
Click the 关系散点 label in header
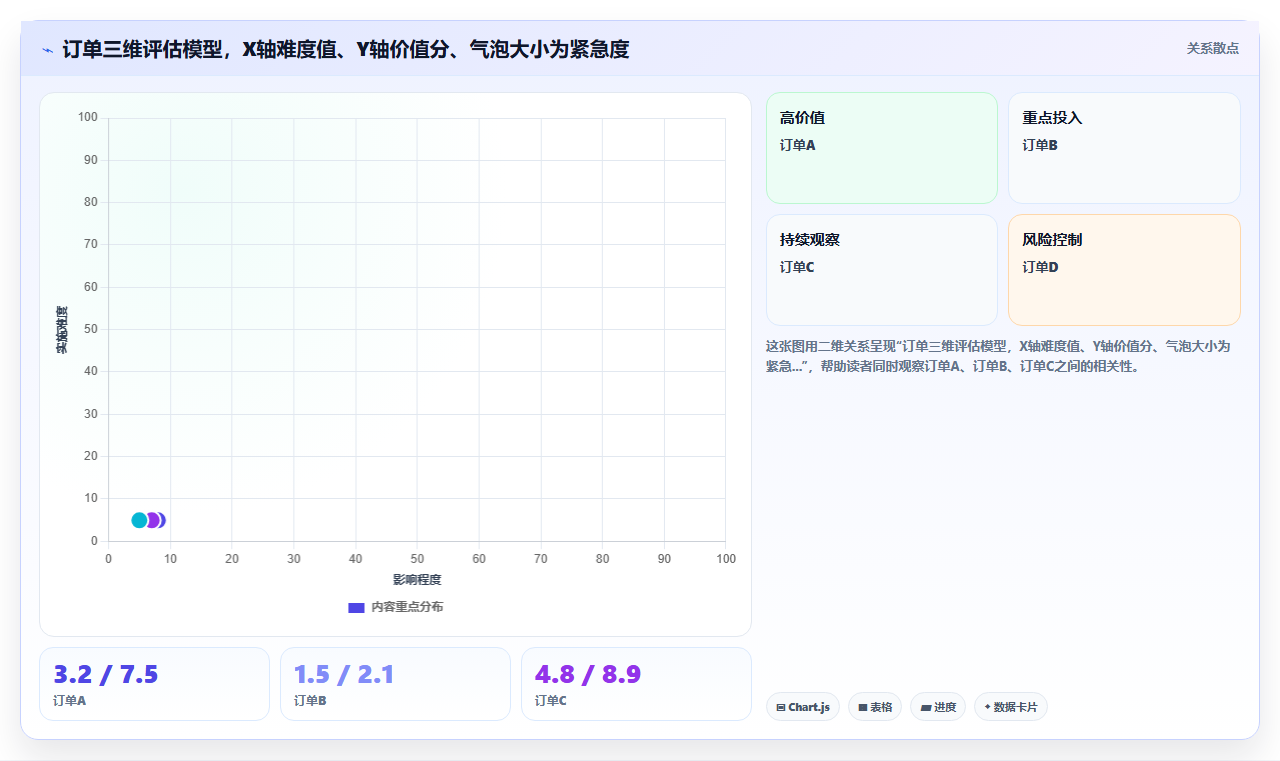(x=1213, y=48)
